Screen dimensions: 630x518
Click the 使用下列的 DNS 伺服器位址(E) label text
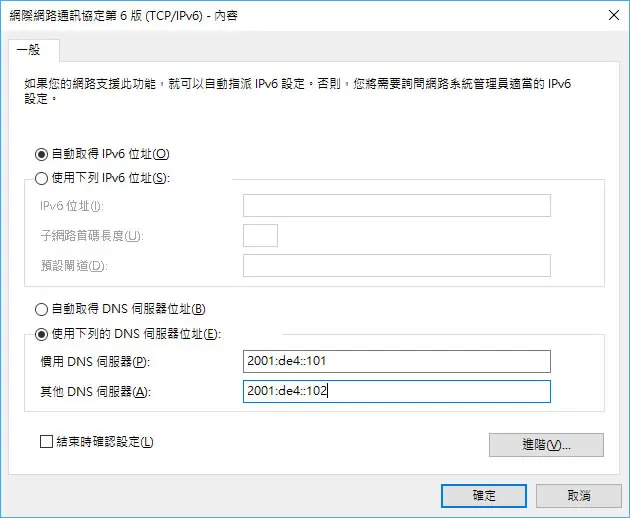[x=136, y=334]
